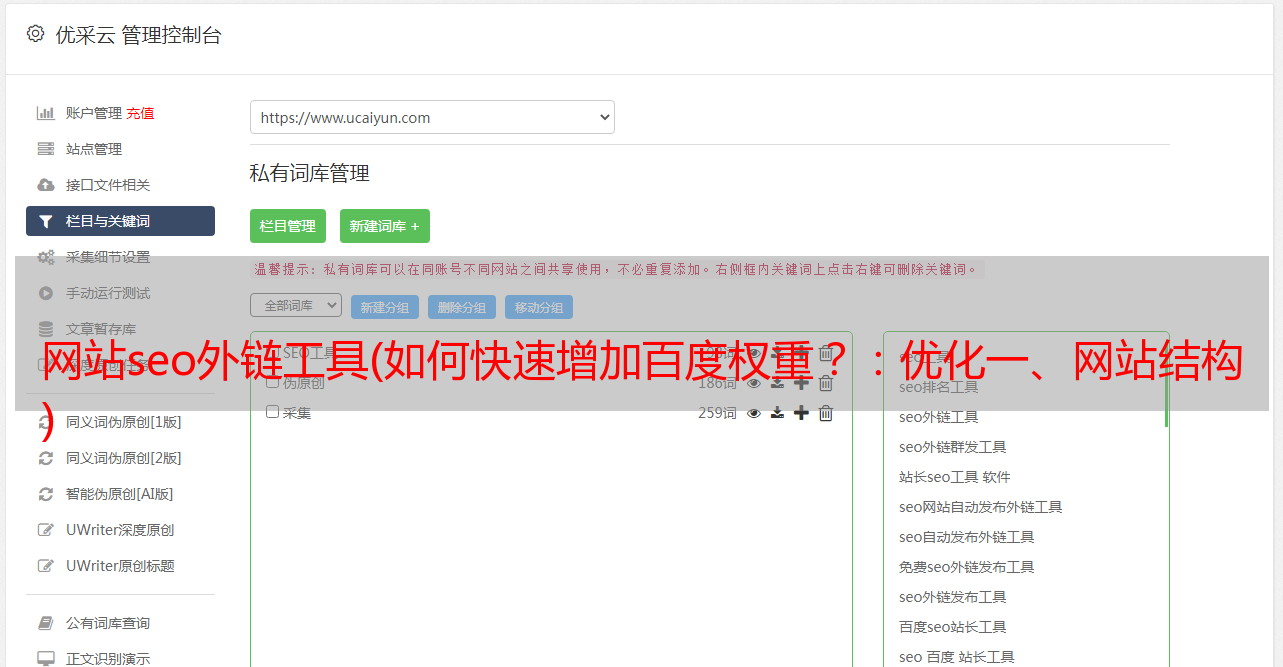Select the keyword seo外链发布工具
Screen dimensions: 1283x667
click(953, 597)
